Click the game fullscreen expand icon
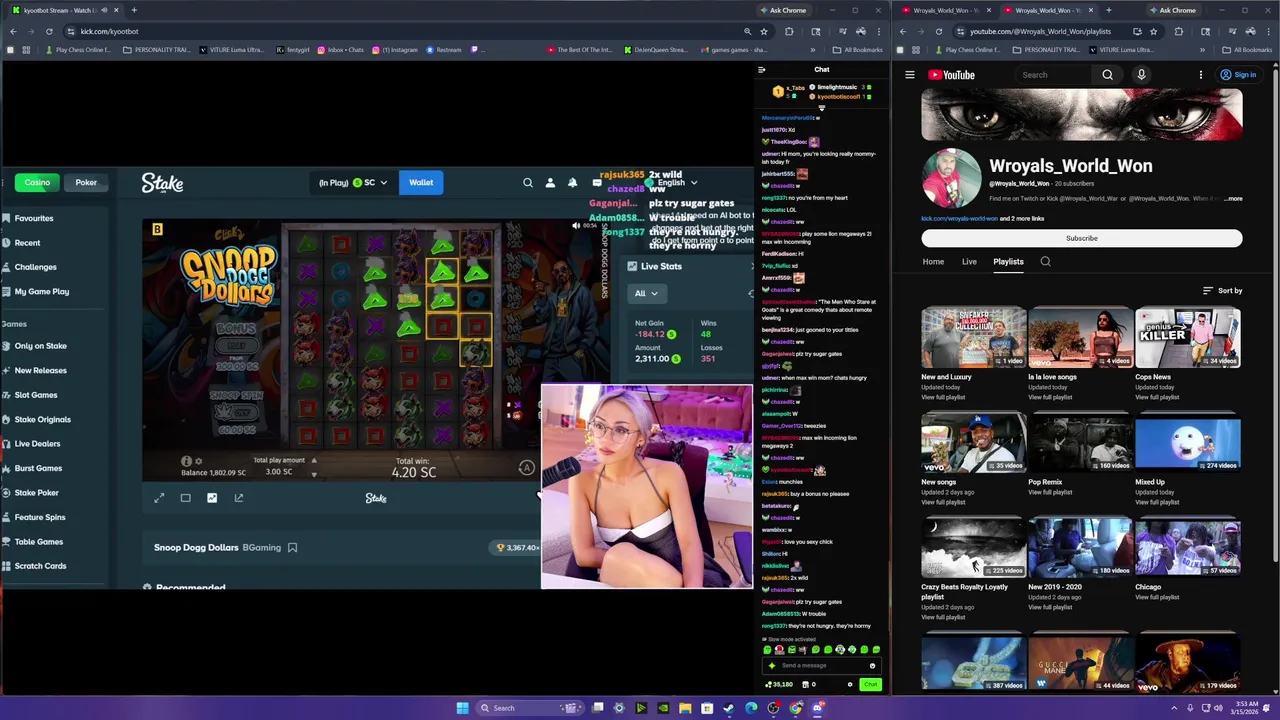The height and width of the screenshot is (720, 1280). click(x=159, y=498)
